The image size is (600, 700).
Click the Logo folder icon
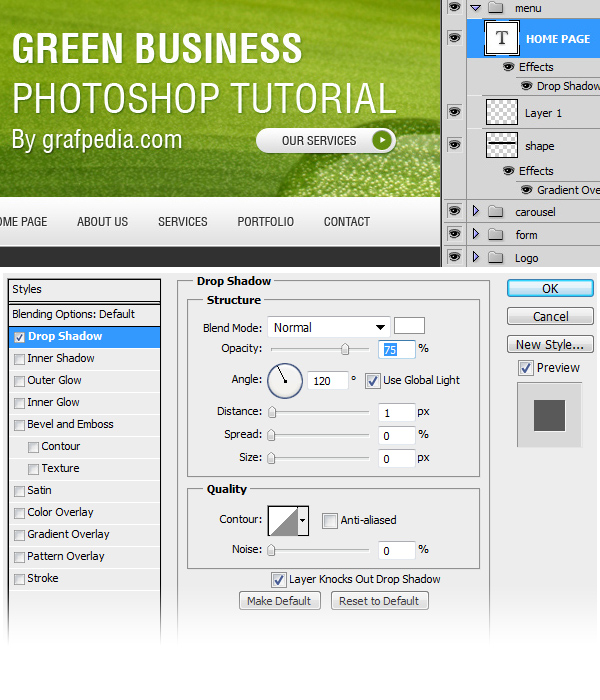(x=496, y=258)
